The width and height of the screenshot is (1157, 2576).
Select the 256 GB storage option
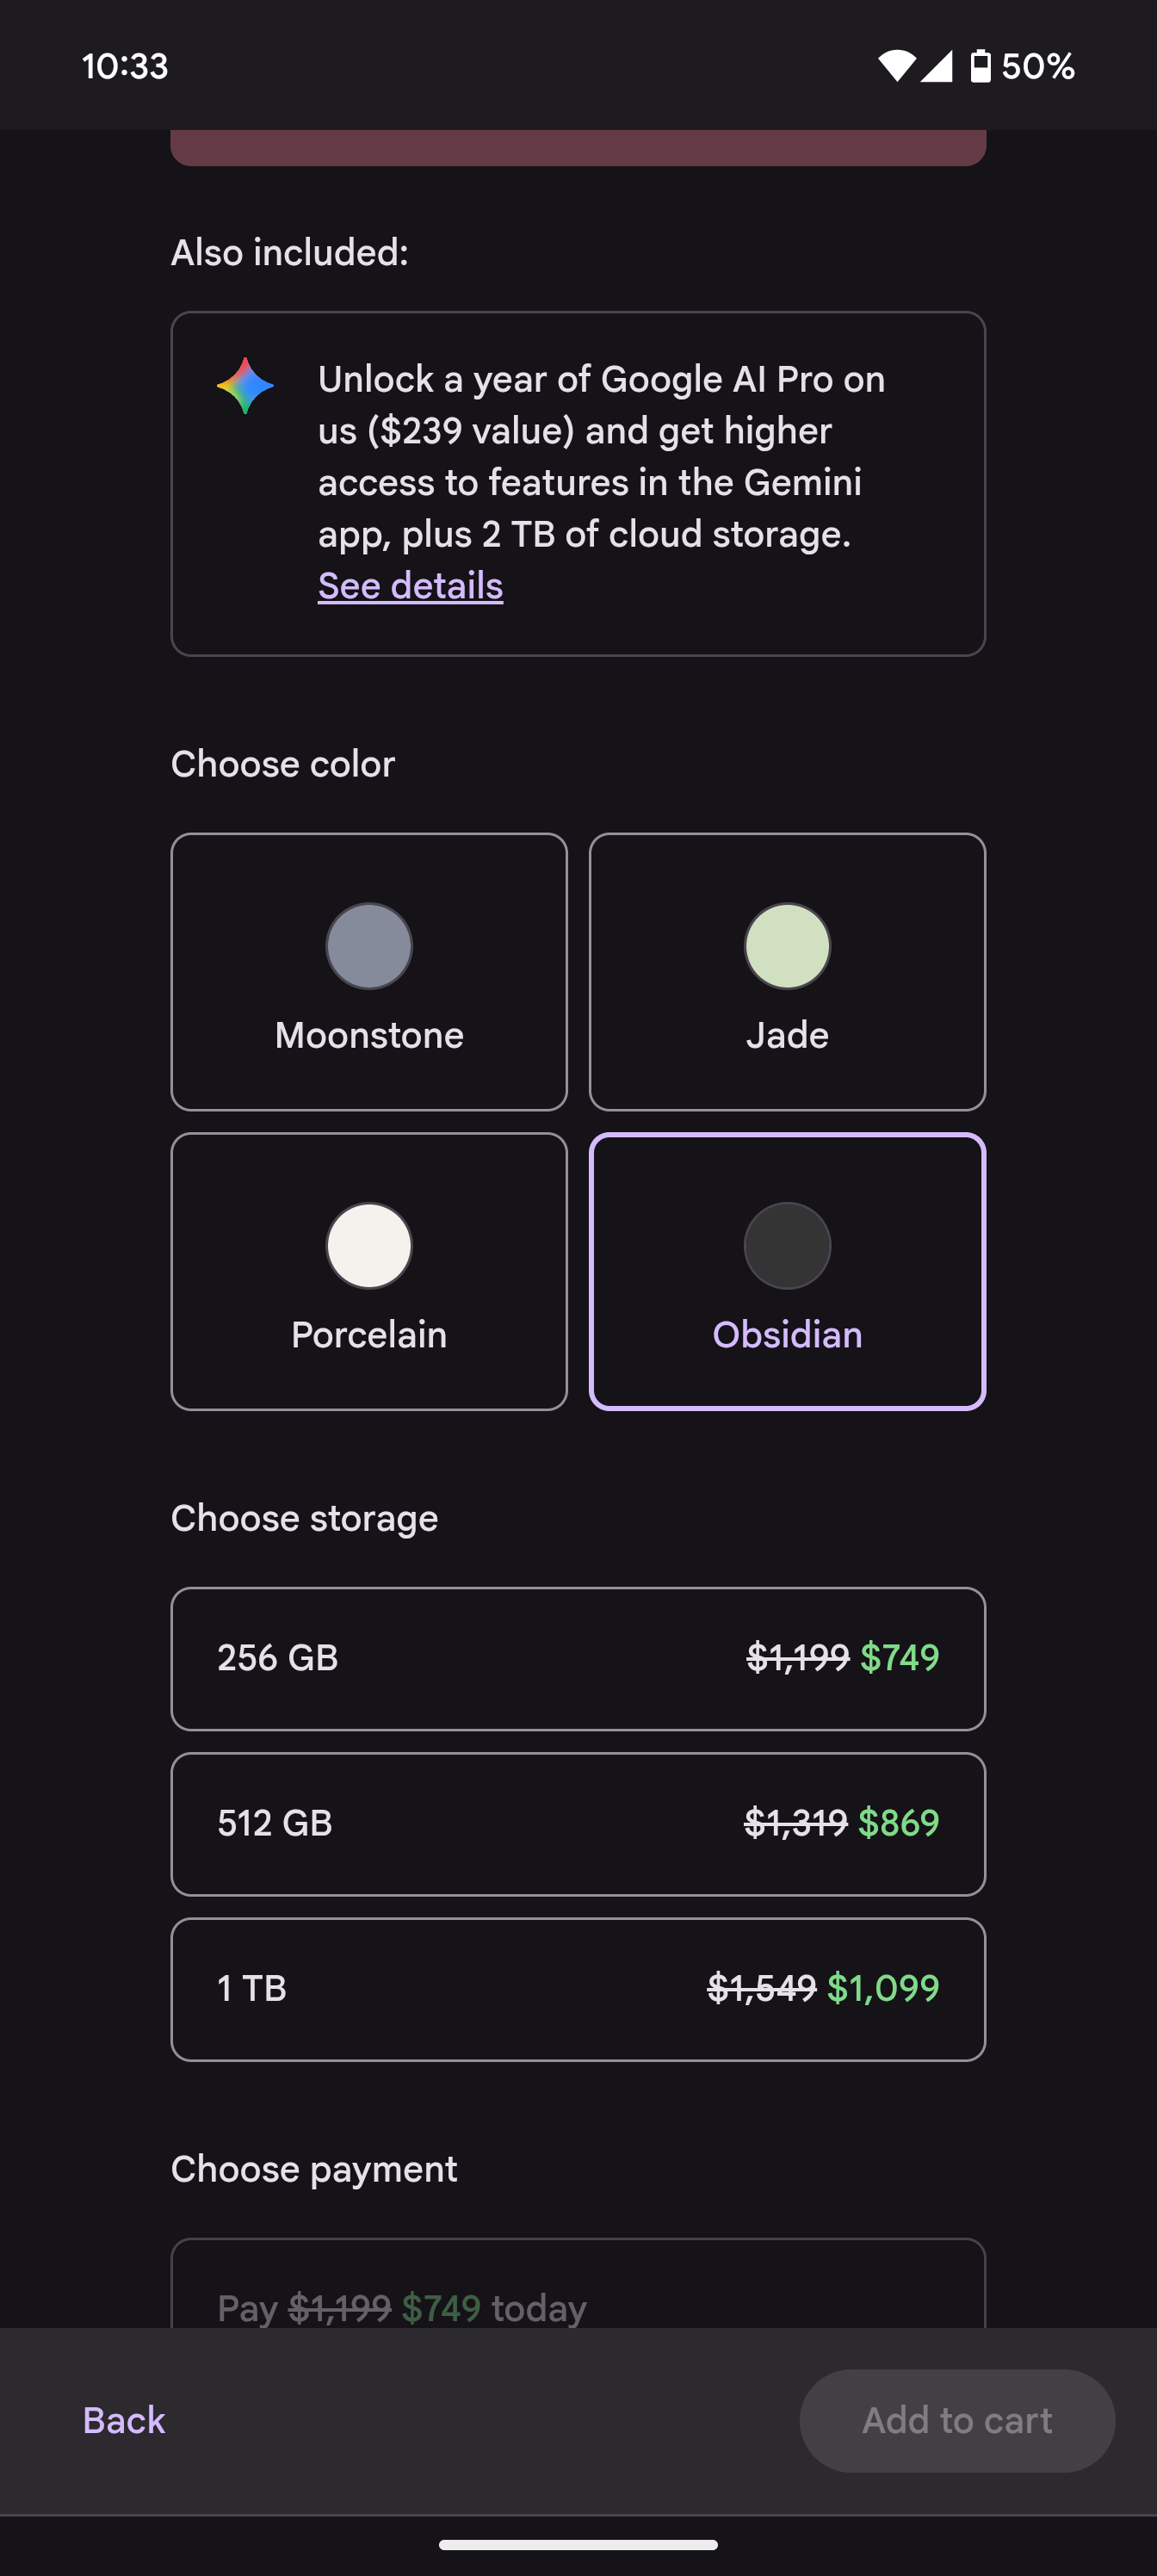[578, 1658]
